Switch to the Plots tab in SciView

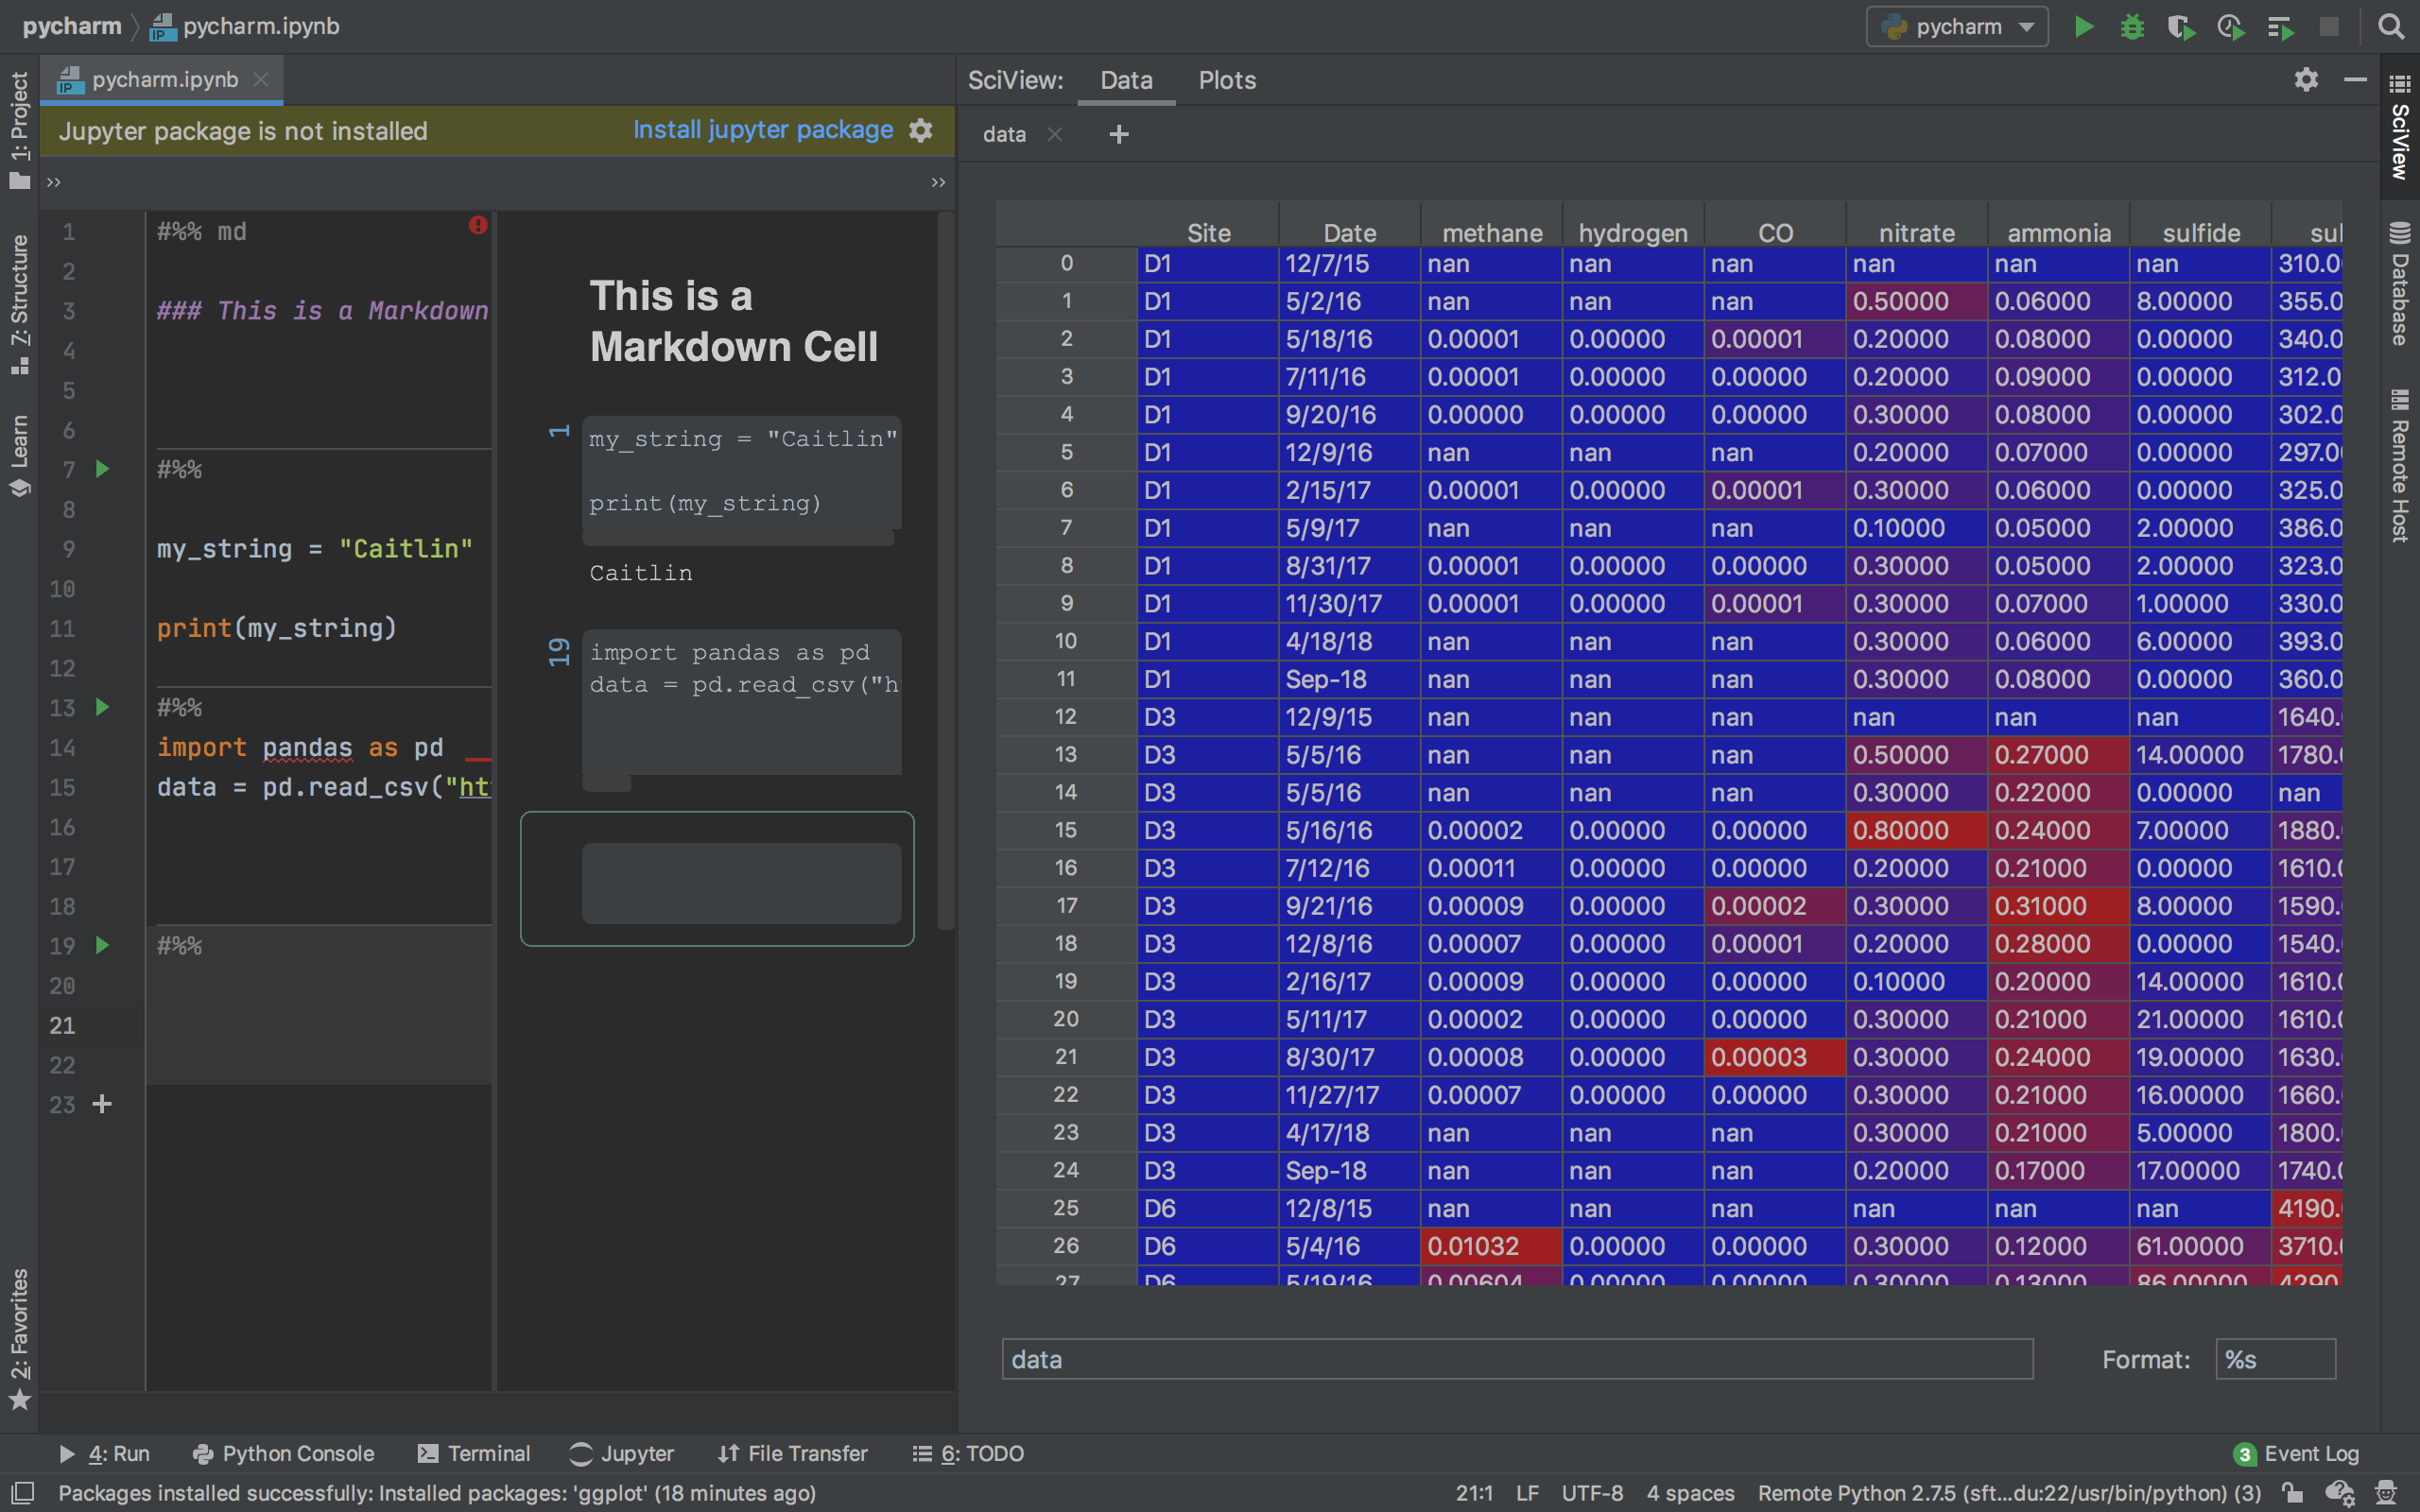tap(1227, 80)
